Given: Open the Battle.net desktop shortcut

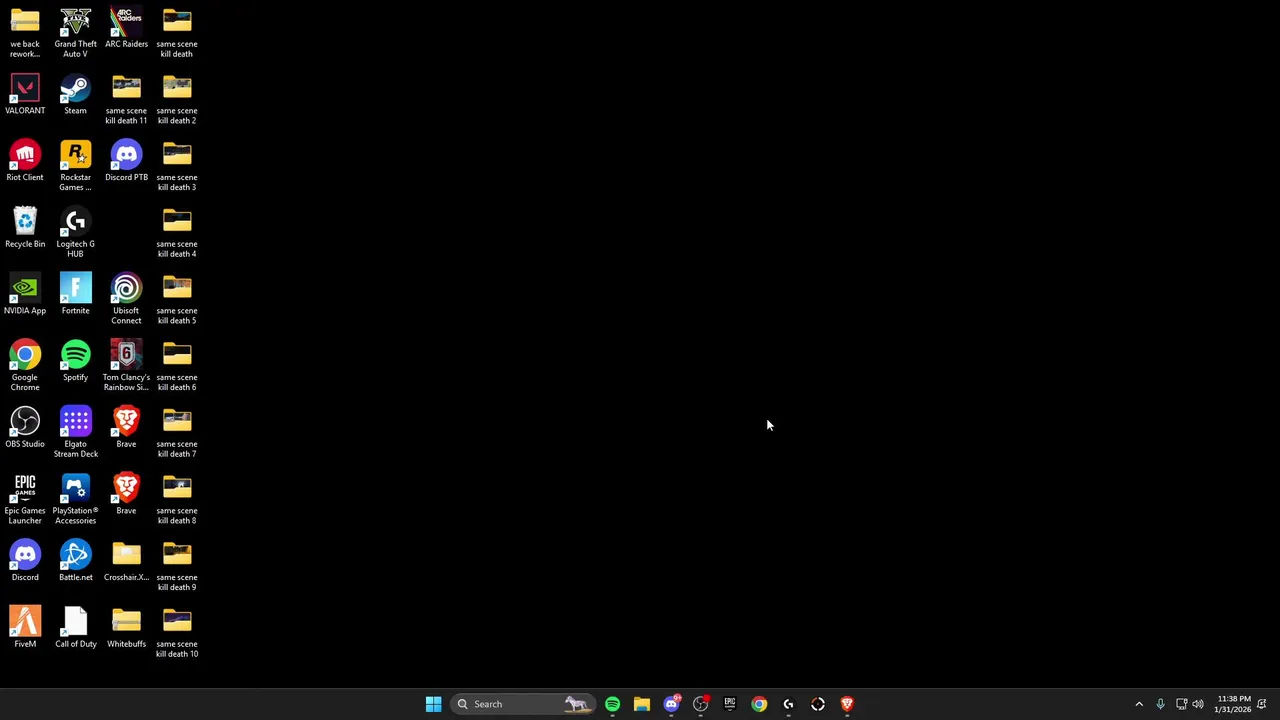Looking at the screenshot, I should 75,561.
